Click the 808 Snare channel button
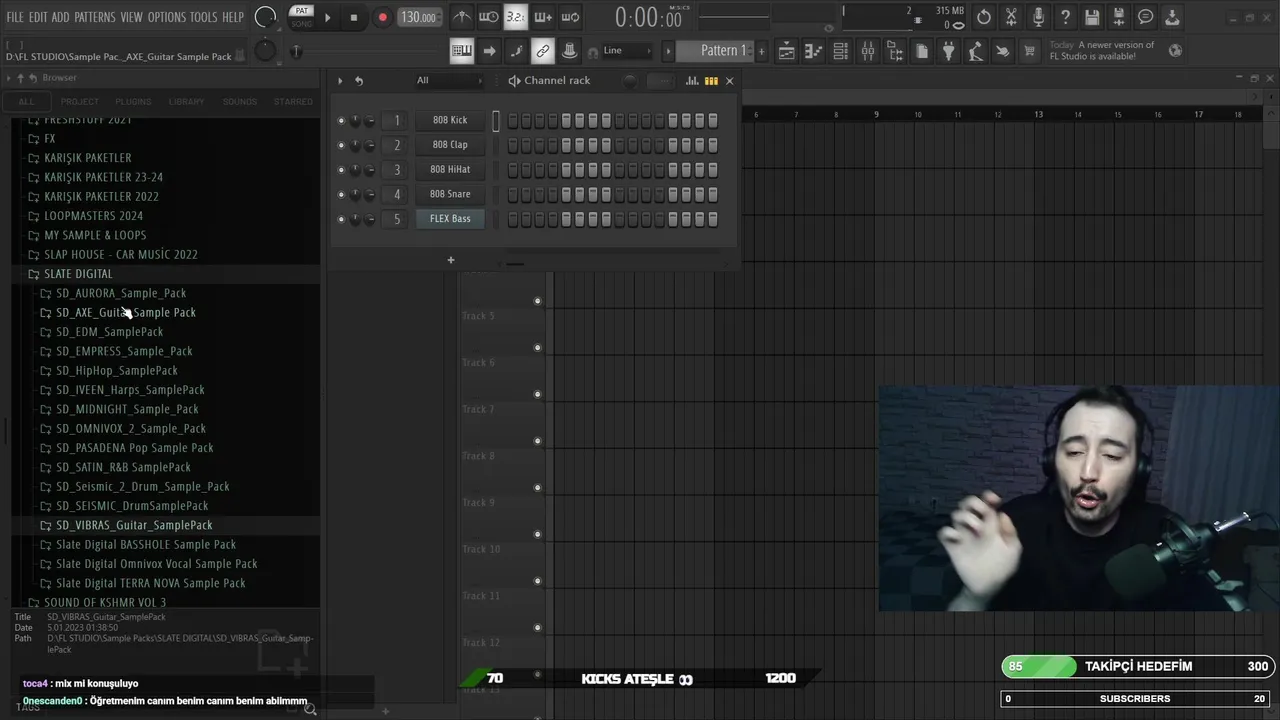This screenshot has height=720, width=1280. (x=450, y=194)
